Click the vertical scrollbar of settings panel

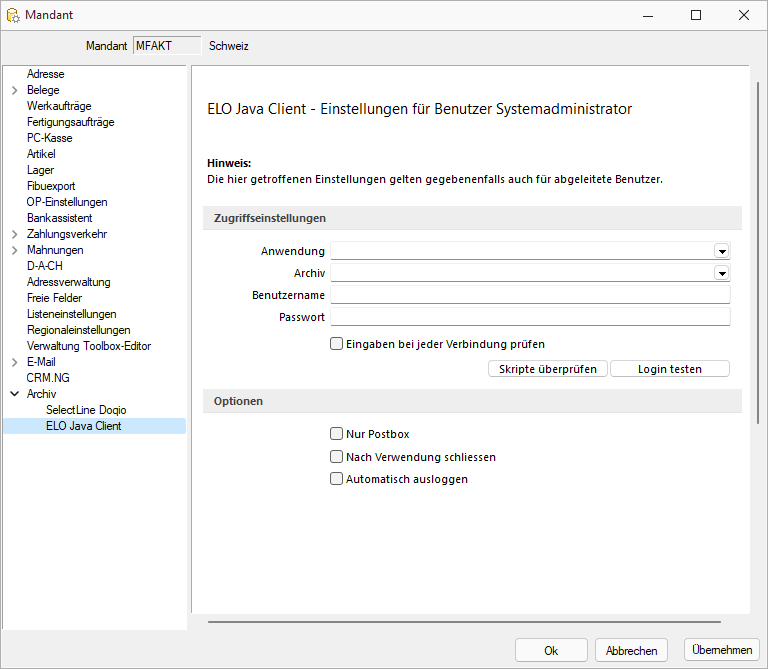pos(758,253)
